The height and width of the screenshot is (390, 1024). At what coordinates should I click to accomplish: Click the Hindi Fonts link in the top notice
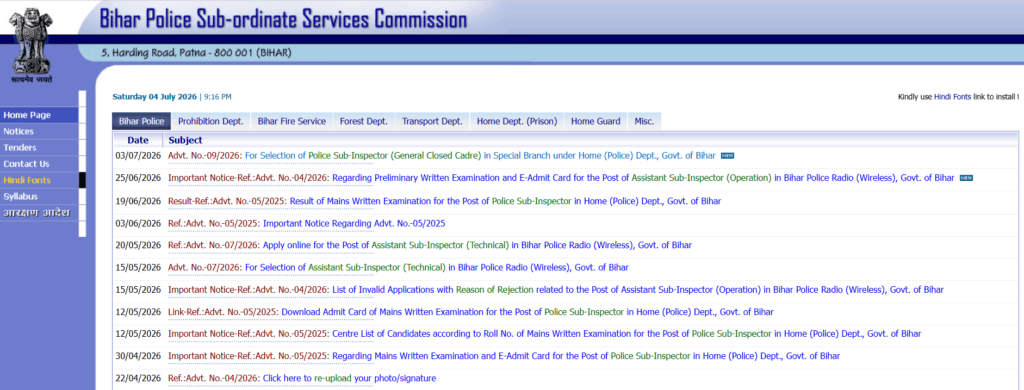pos(953,97)
